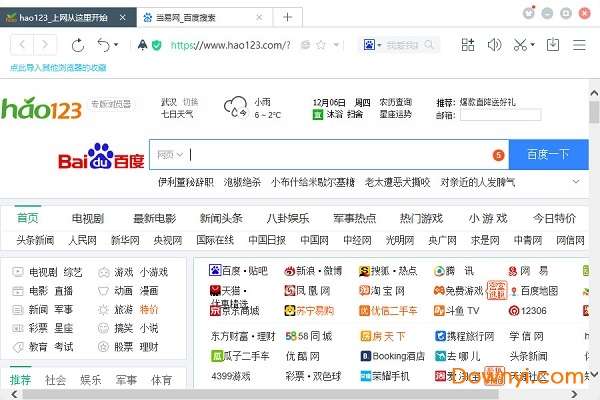Click the 苏宁易购 icon

point(290,310)
